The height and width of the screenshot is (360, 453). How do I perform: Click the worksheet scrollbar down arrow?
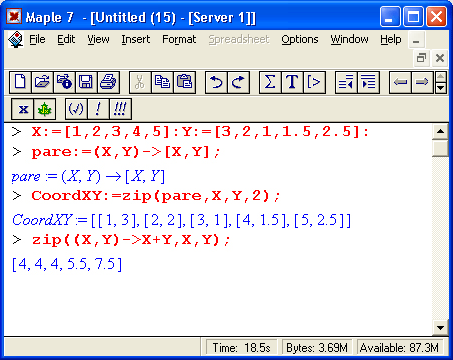(440, 328)
